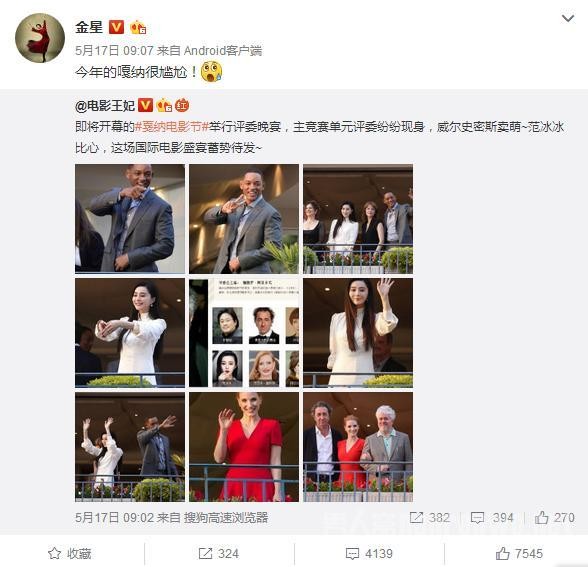The width and height of the screenshot is (588, 567).
Task: Open the 5月17日 09:07 post timestamp
Action: (x=114, y=50)
